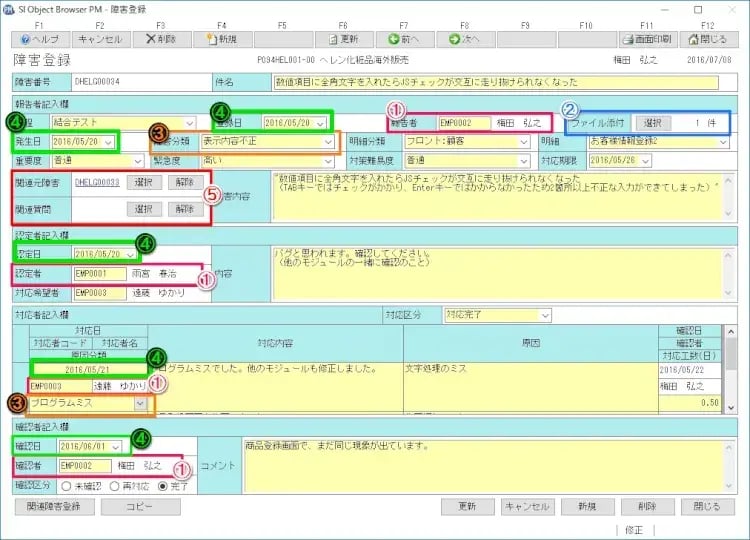Select the 再対応 radio button
750x540 pixels.
(x=114, y=485)
